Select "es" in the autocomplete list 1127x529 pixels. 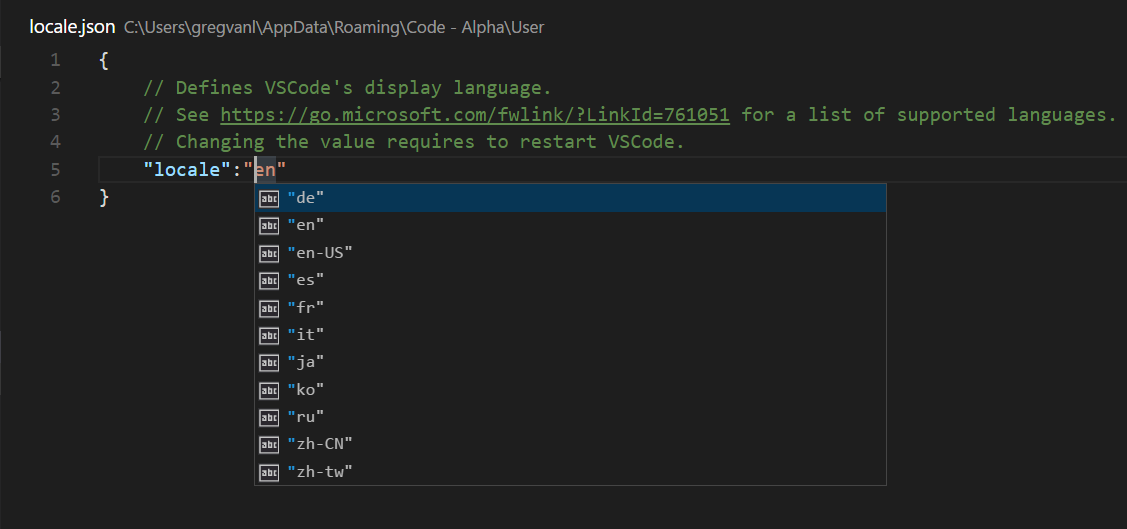click(x=571, y=280)
